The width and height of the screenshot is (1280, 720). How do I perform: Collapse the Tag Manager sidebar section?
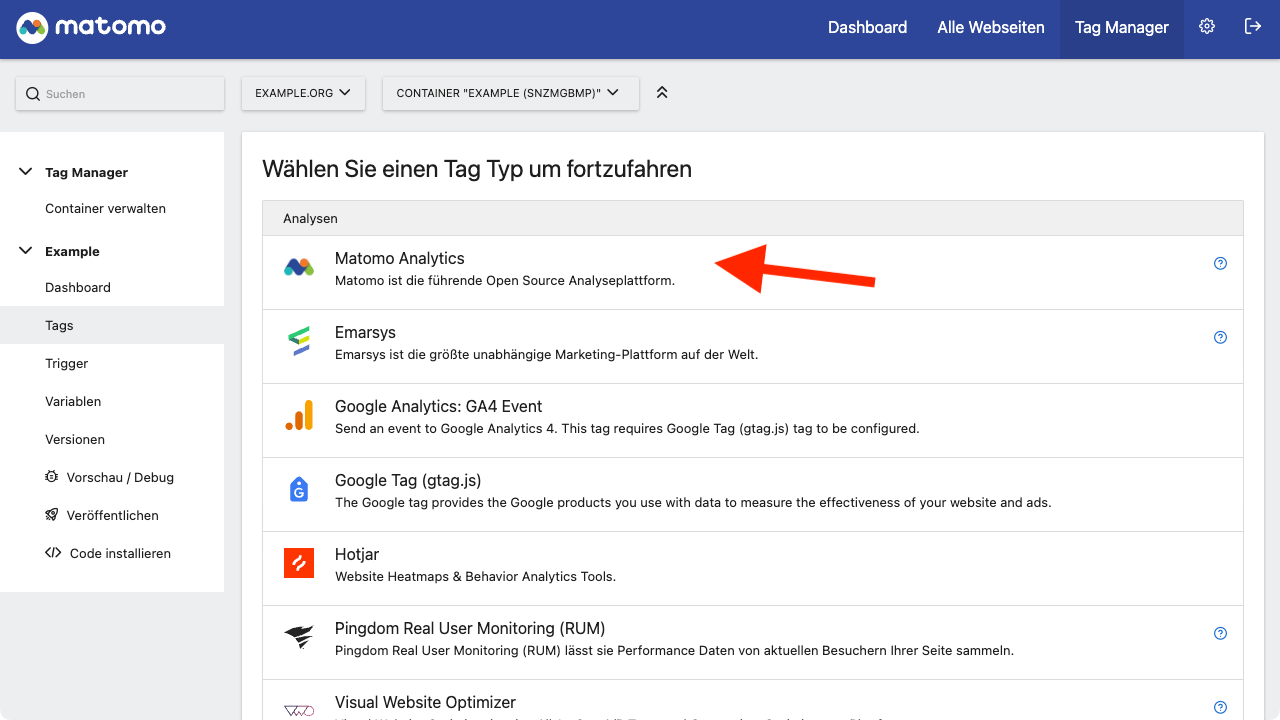click(x=26, y=172)
